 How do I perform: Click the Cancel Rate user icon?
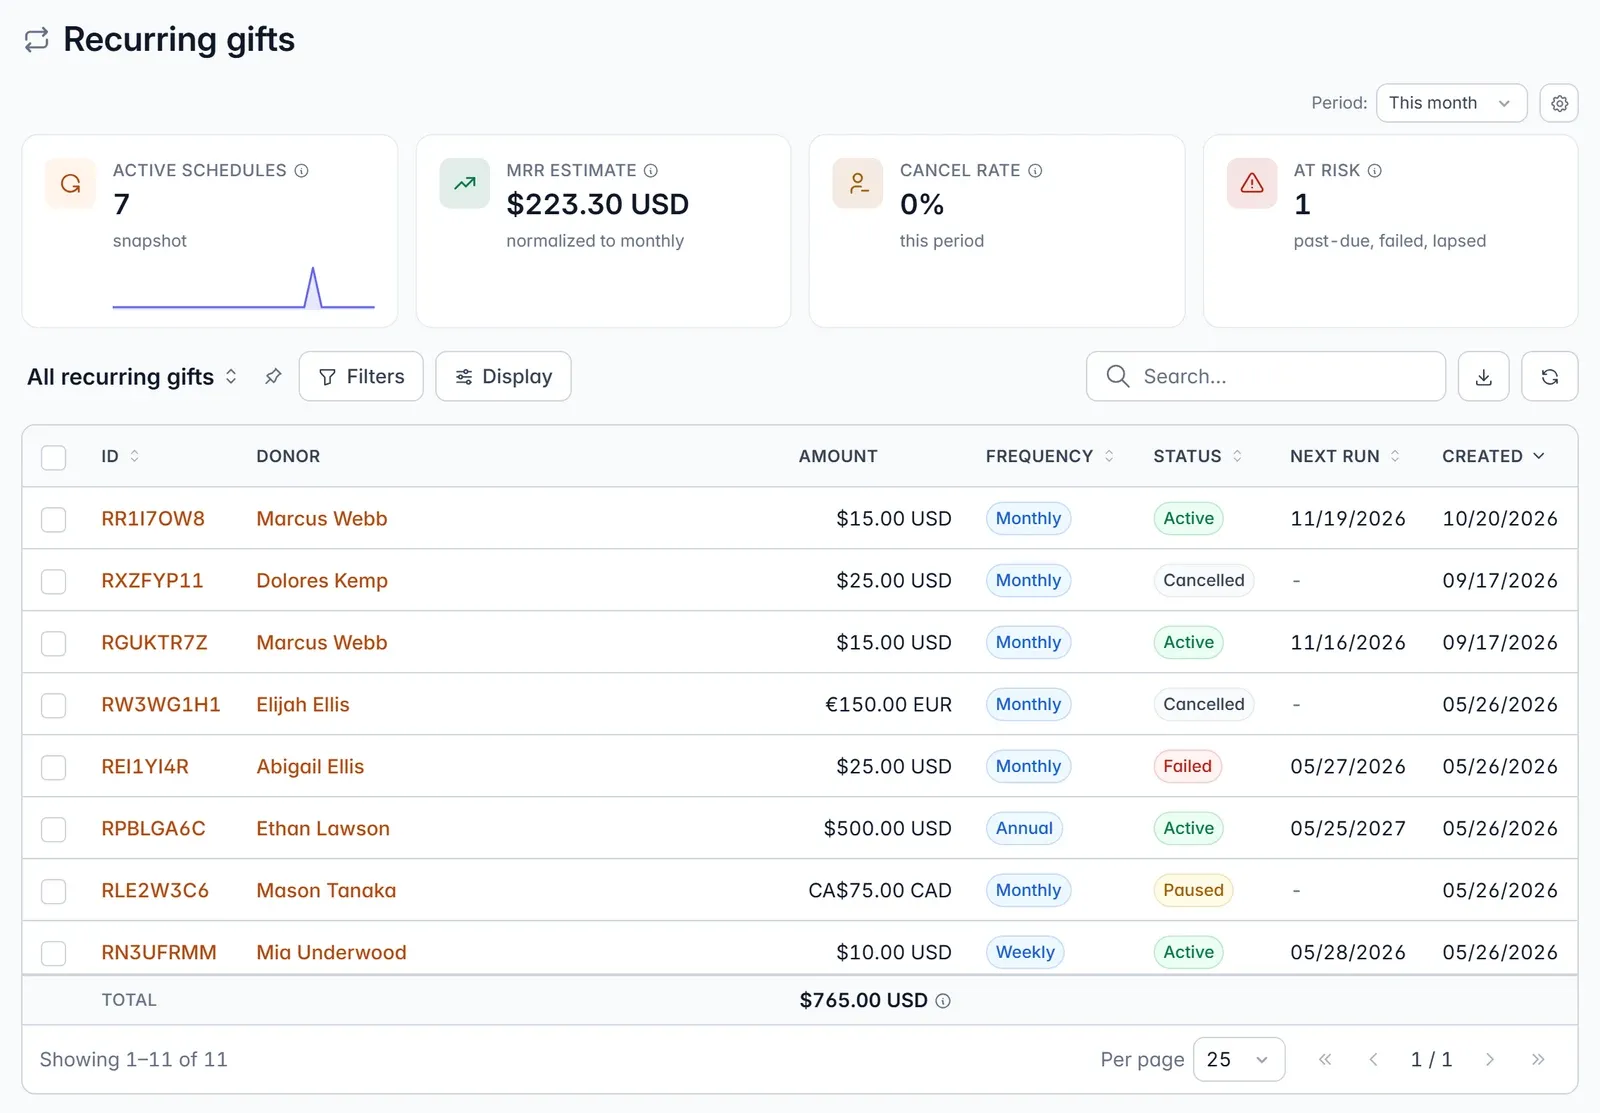click(x=858, y=183)
